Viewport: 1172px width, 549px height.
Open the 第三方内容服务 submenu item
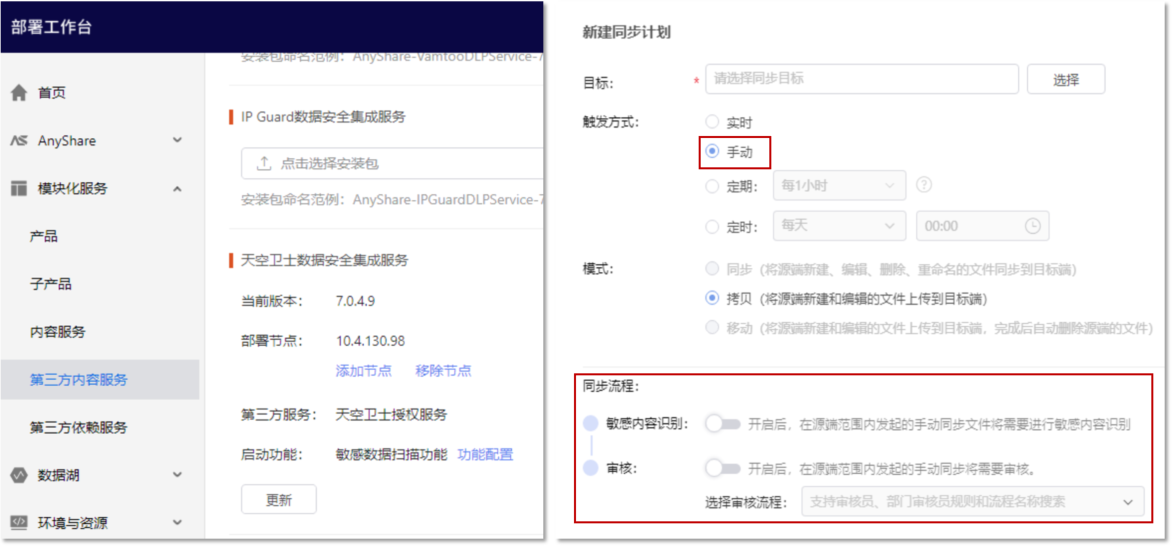point(99,380)
